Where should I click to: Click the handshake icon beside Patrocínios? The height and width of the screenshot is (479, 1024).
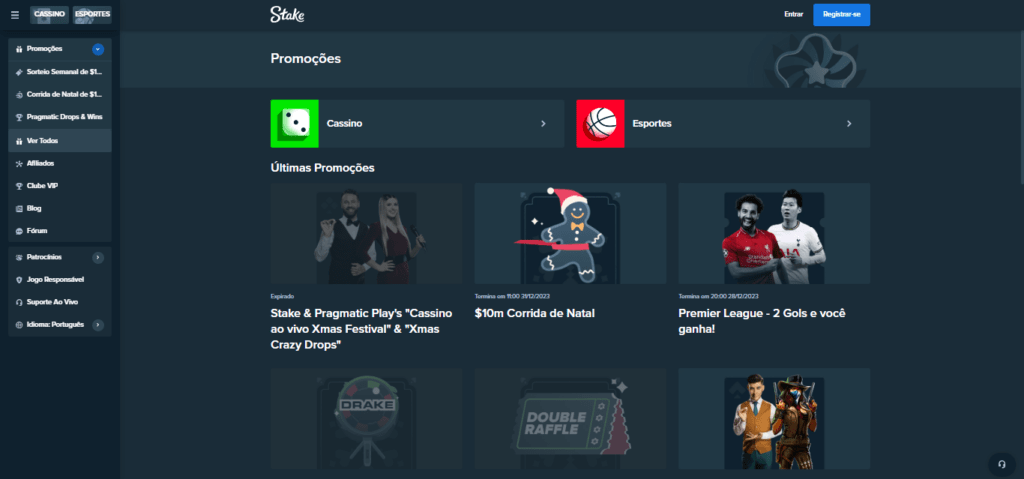pos(19,257)
